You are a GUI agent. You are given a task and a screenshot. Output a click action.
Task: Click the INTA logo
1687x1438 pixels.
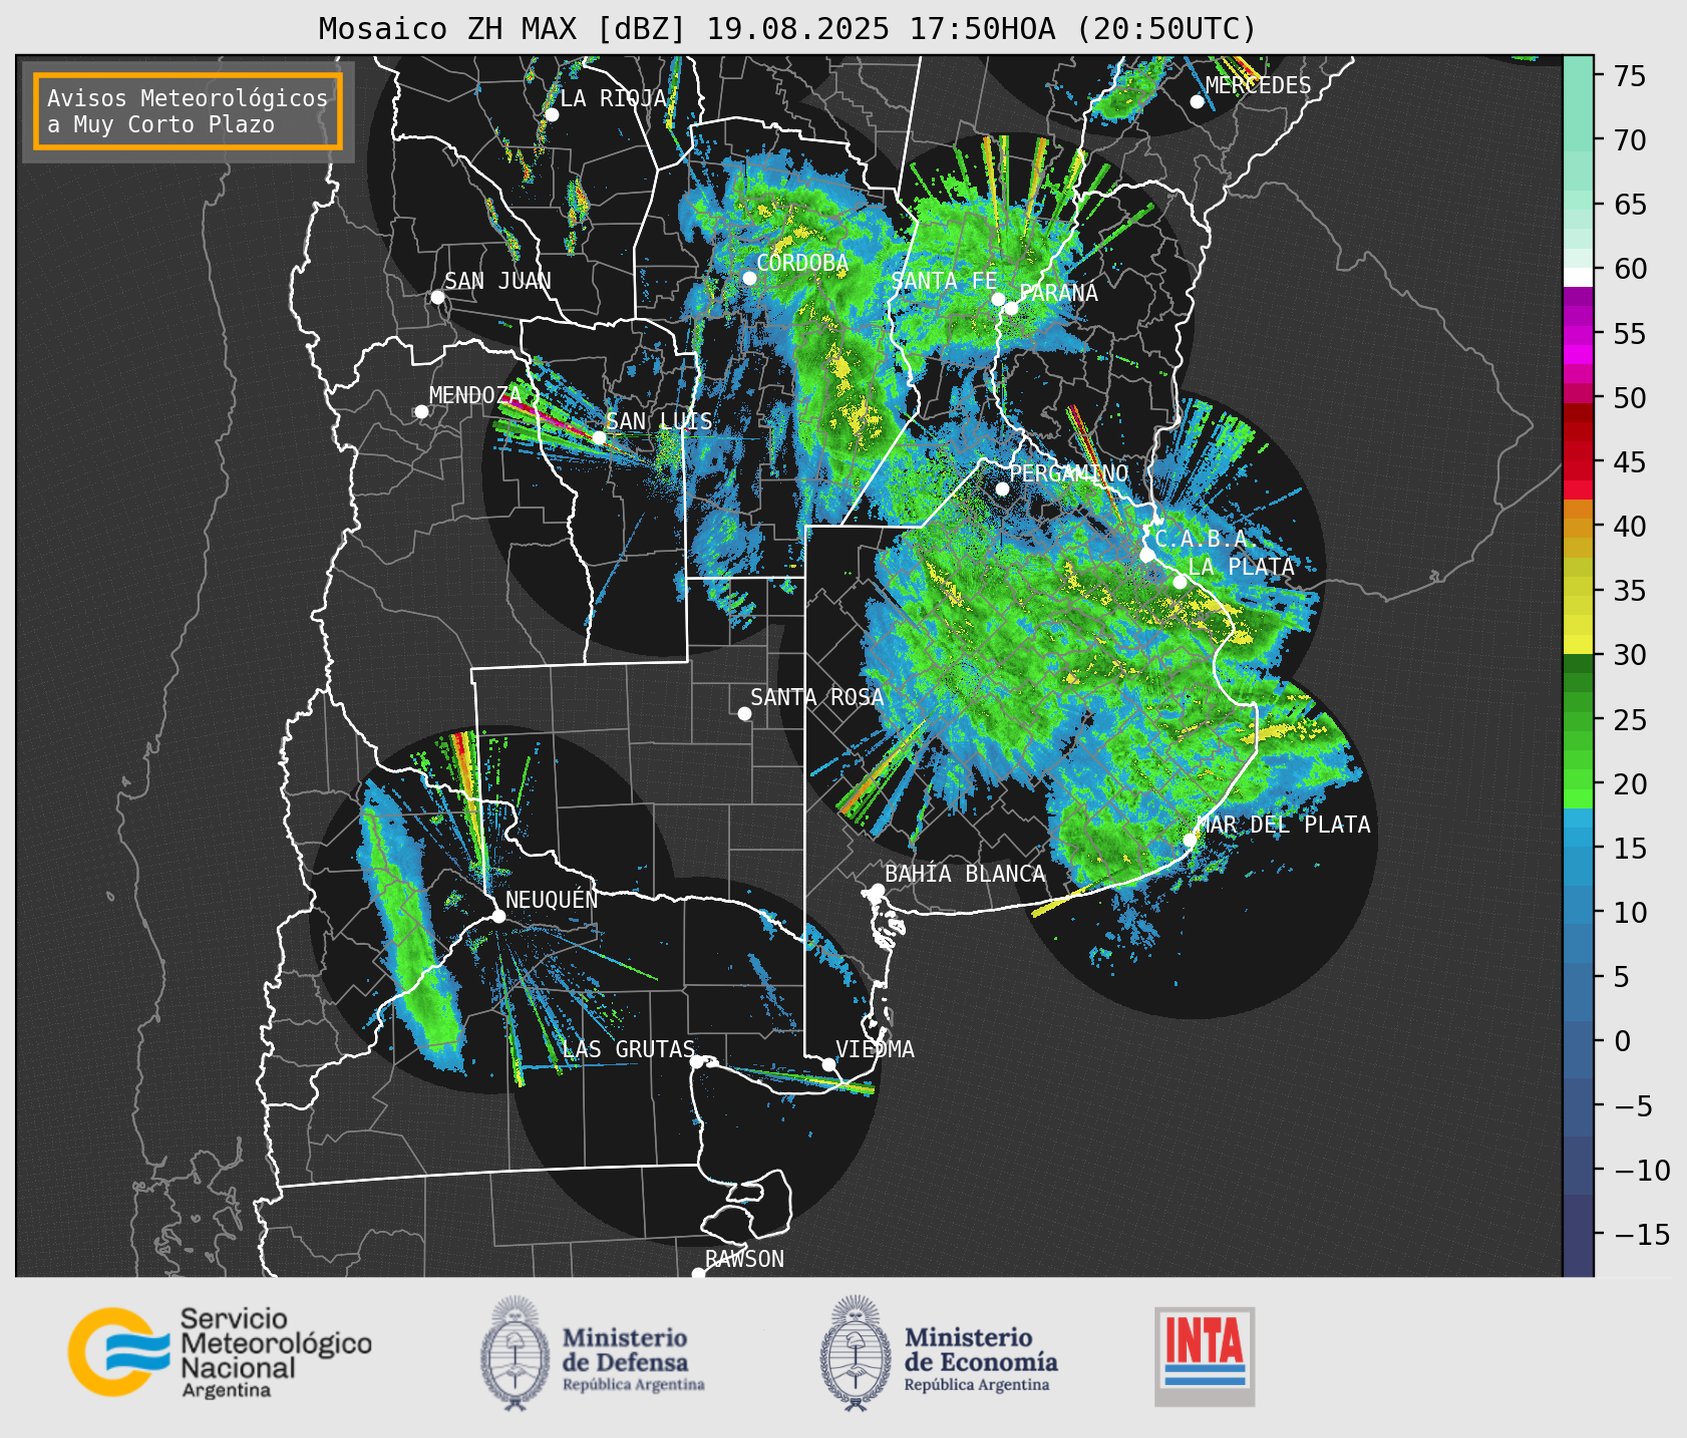coord(1205,1357)
